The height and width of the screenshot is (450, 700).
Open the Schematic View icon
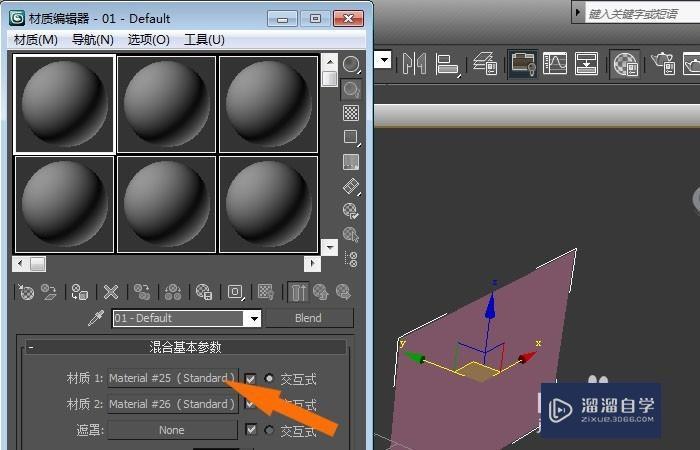coord(586,63)
